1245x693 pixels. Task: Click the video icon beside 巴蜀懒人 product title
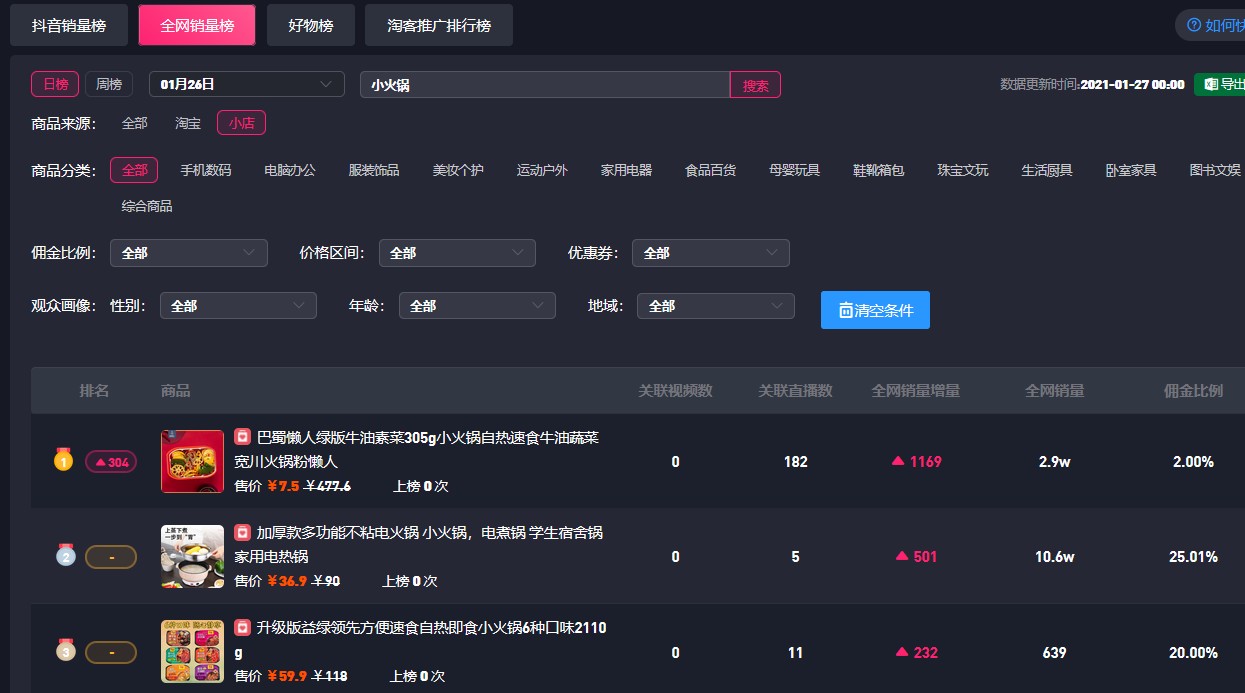[240, 437]
